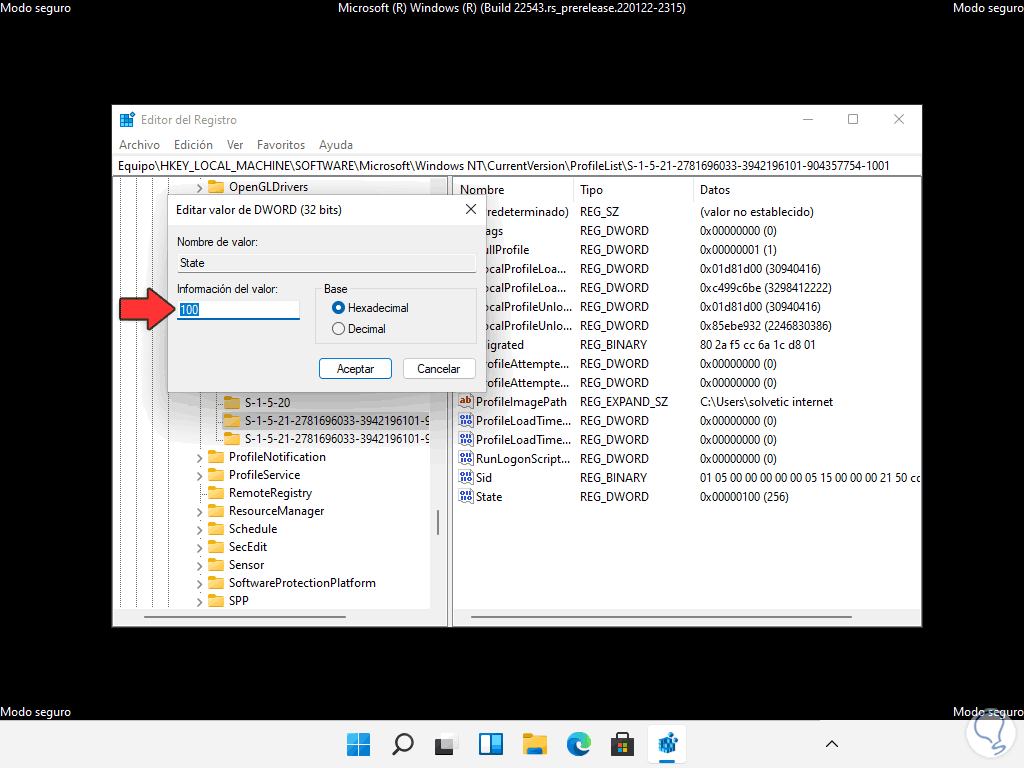This screenshot has width=1024, height=768.
Task: Open the Windows Start menu
Action: click(359, 744)
